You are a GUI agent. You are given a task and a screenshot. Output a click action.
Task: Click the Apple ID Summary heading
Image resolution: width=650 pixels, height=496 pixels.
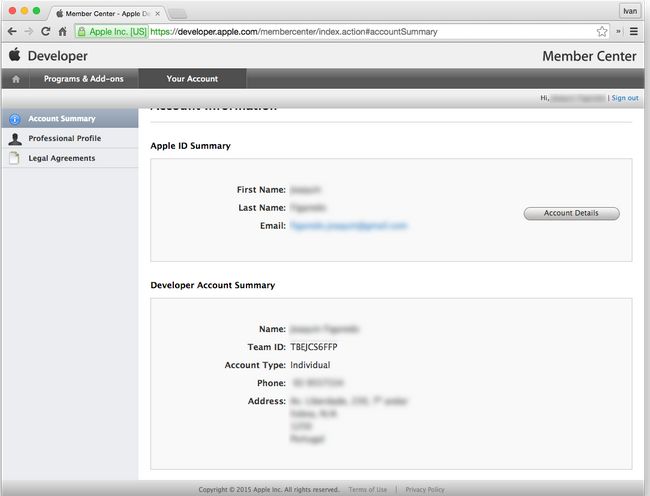point(190,146)
